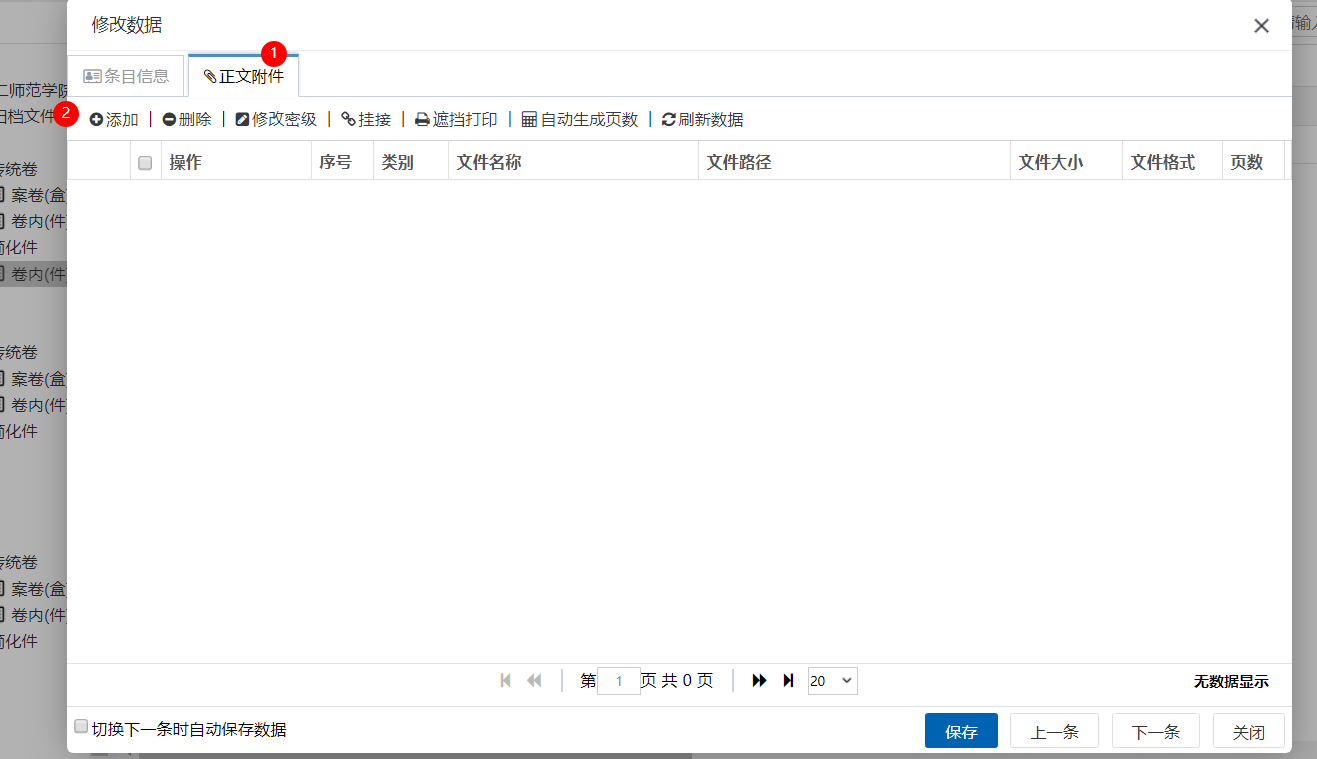Select 遮挡打印 (masked print) tool

pyautogui.click(x=422, y=120)
